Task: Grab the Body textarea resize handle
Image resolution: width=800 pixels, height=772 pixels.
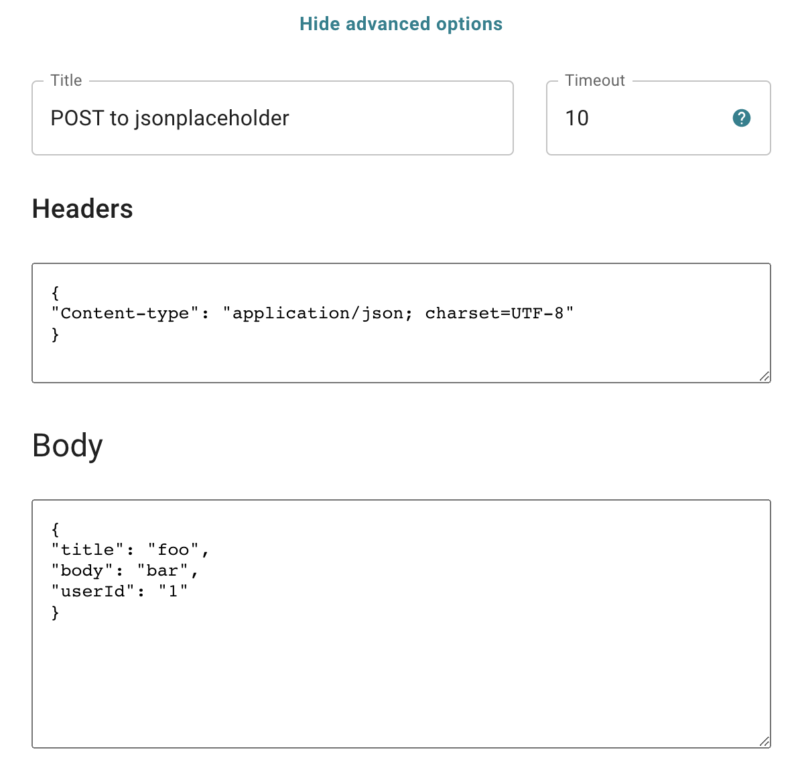Action: coord(764,742)
